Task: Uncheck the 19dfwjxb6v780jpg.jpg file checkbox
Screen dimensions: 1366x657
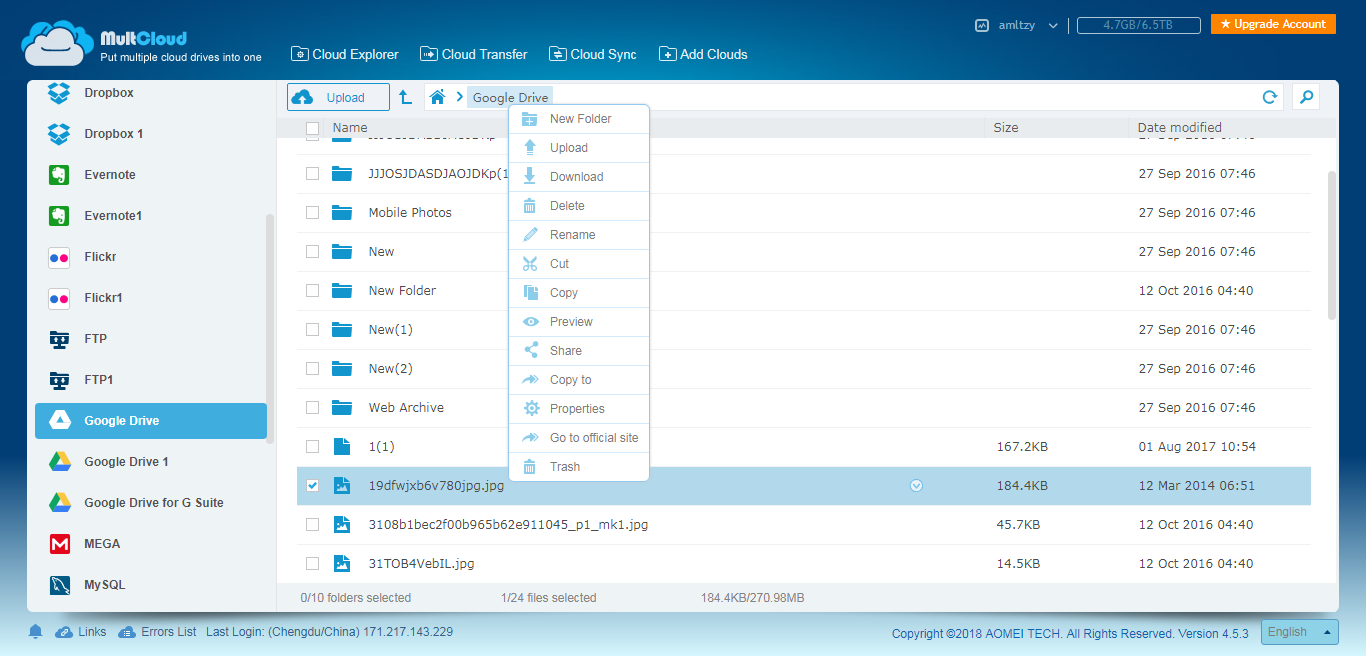Action: tap(313, 486)
